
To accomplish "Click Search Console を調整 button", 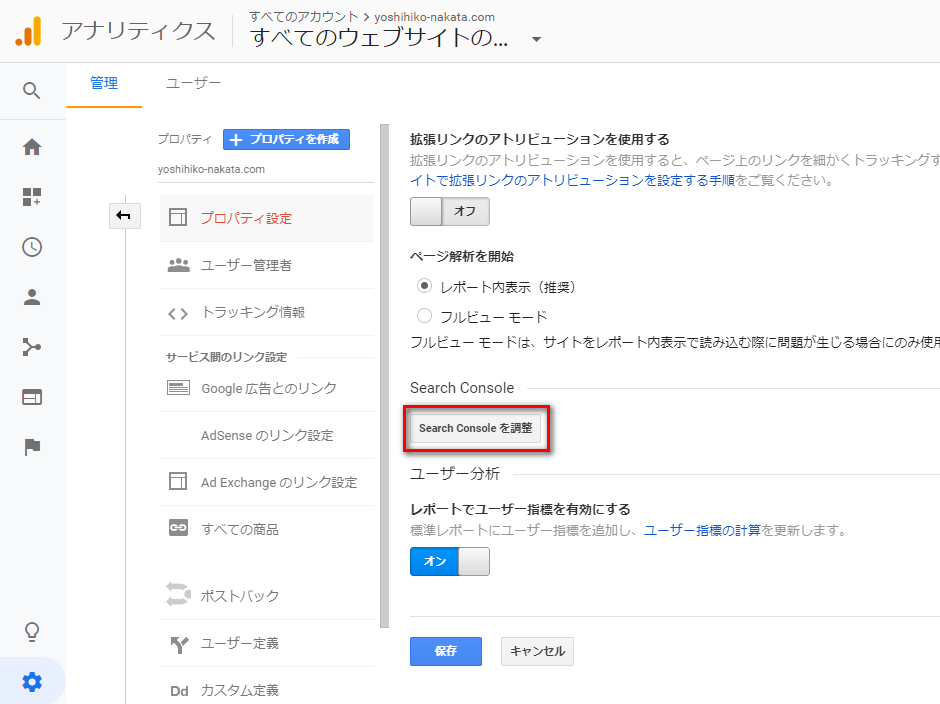I will tap(475, 428).
